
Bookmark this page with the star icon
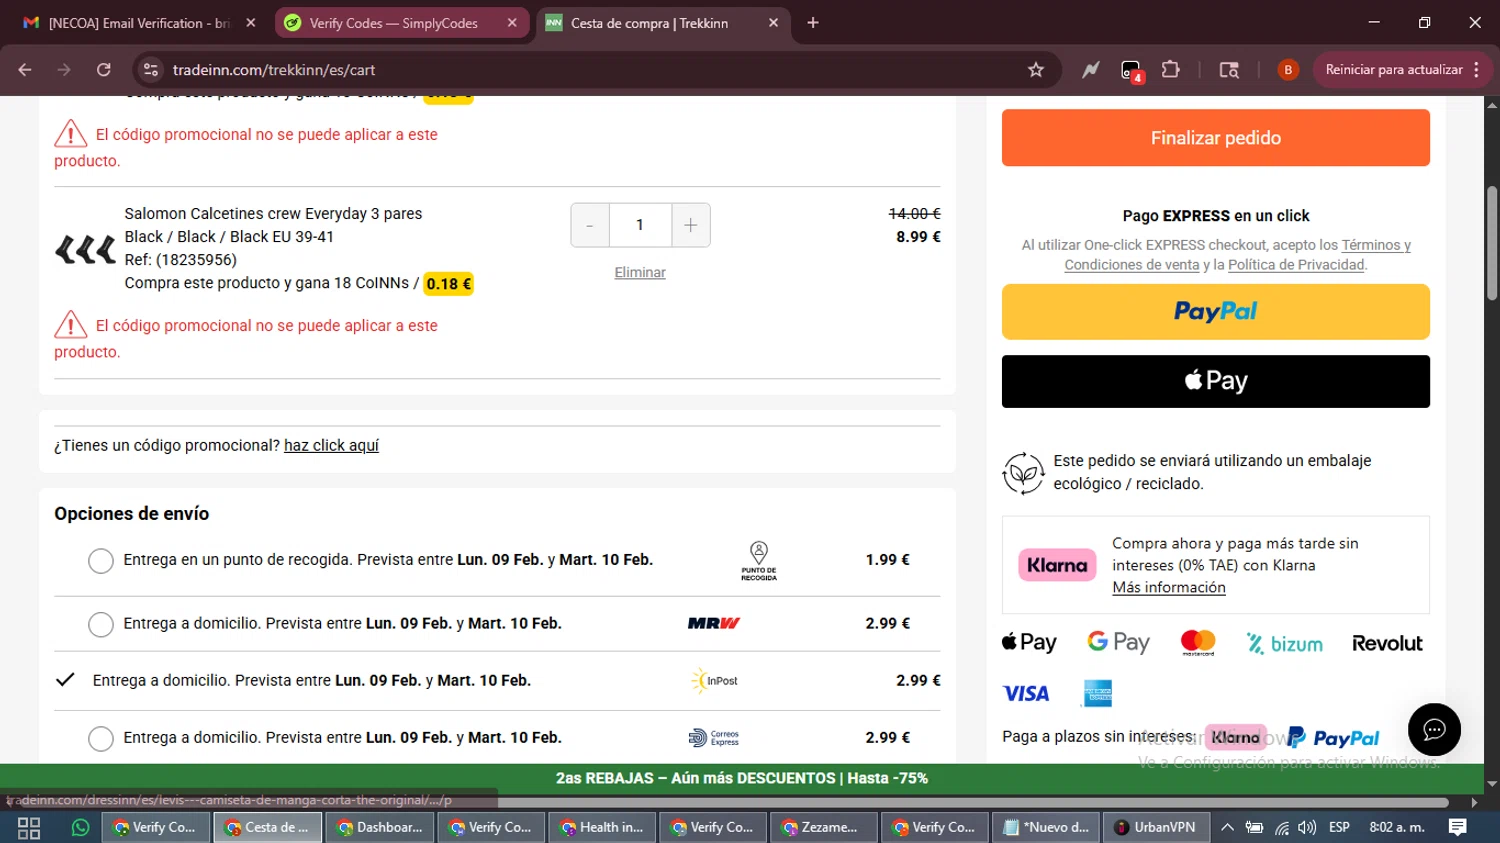[x=1036, y=70]
